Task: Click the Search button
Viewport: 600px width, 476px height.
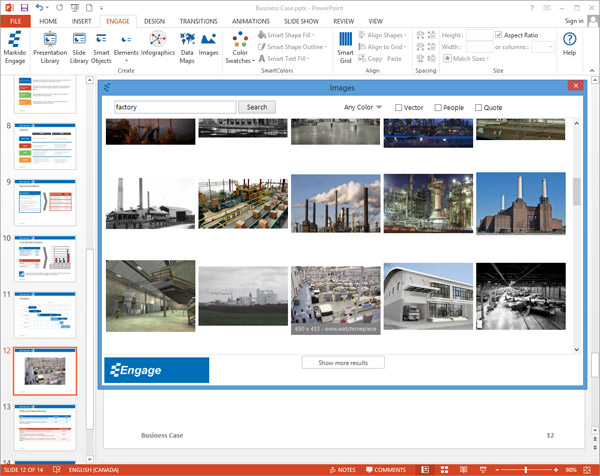Action: [x=257, y=107]
